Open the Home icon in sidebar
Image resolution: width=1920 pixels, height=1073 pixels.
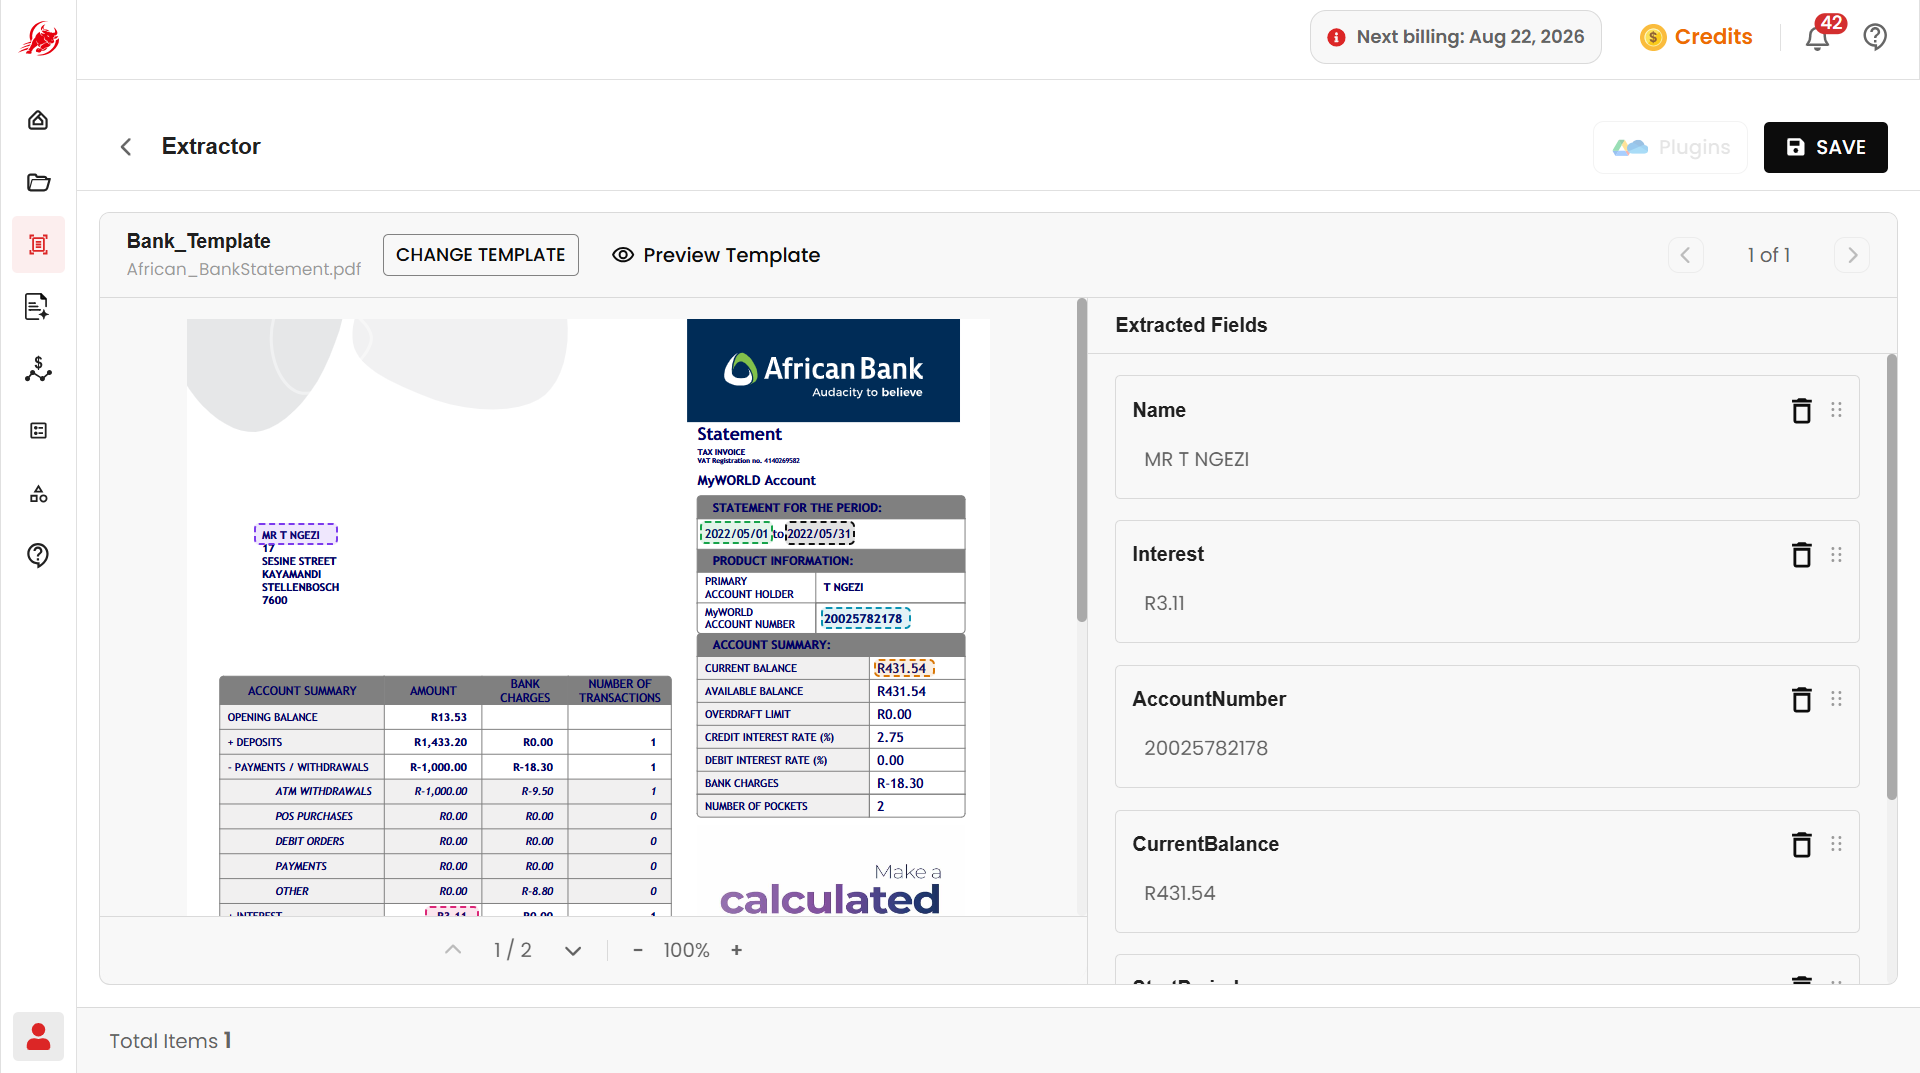click(38, 120)
